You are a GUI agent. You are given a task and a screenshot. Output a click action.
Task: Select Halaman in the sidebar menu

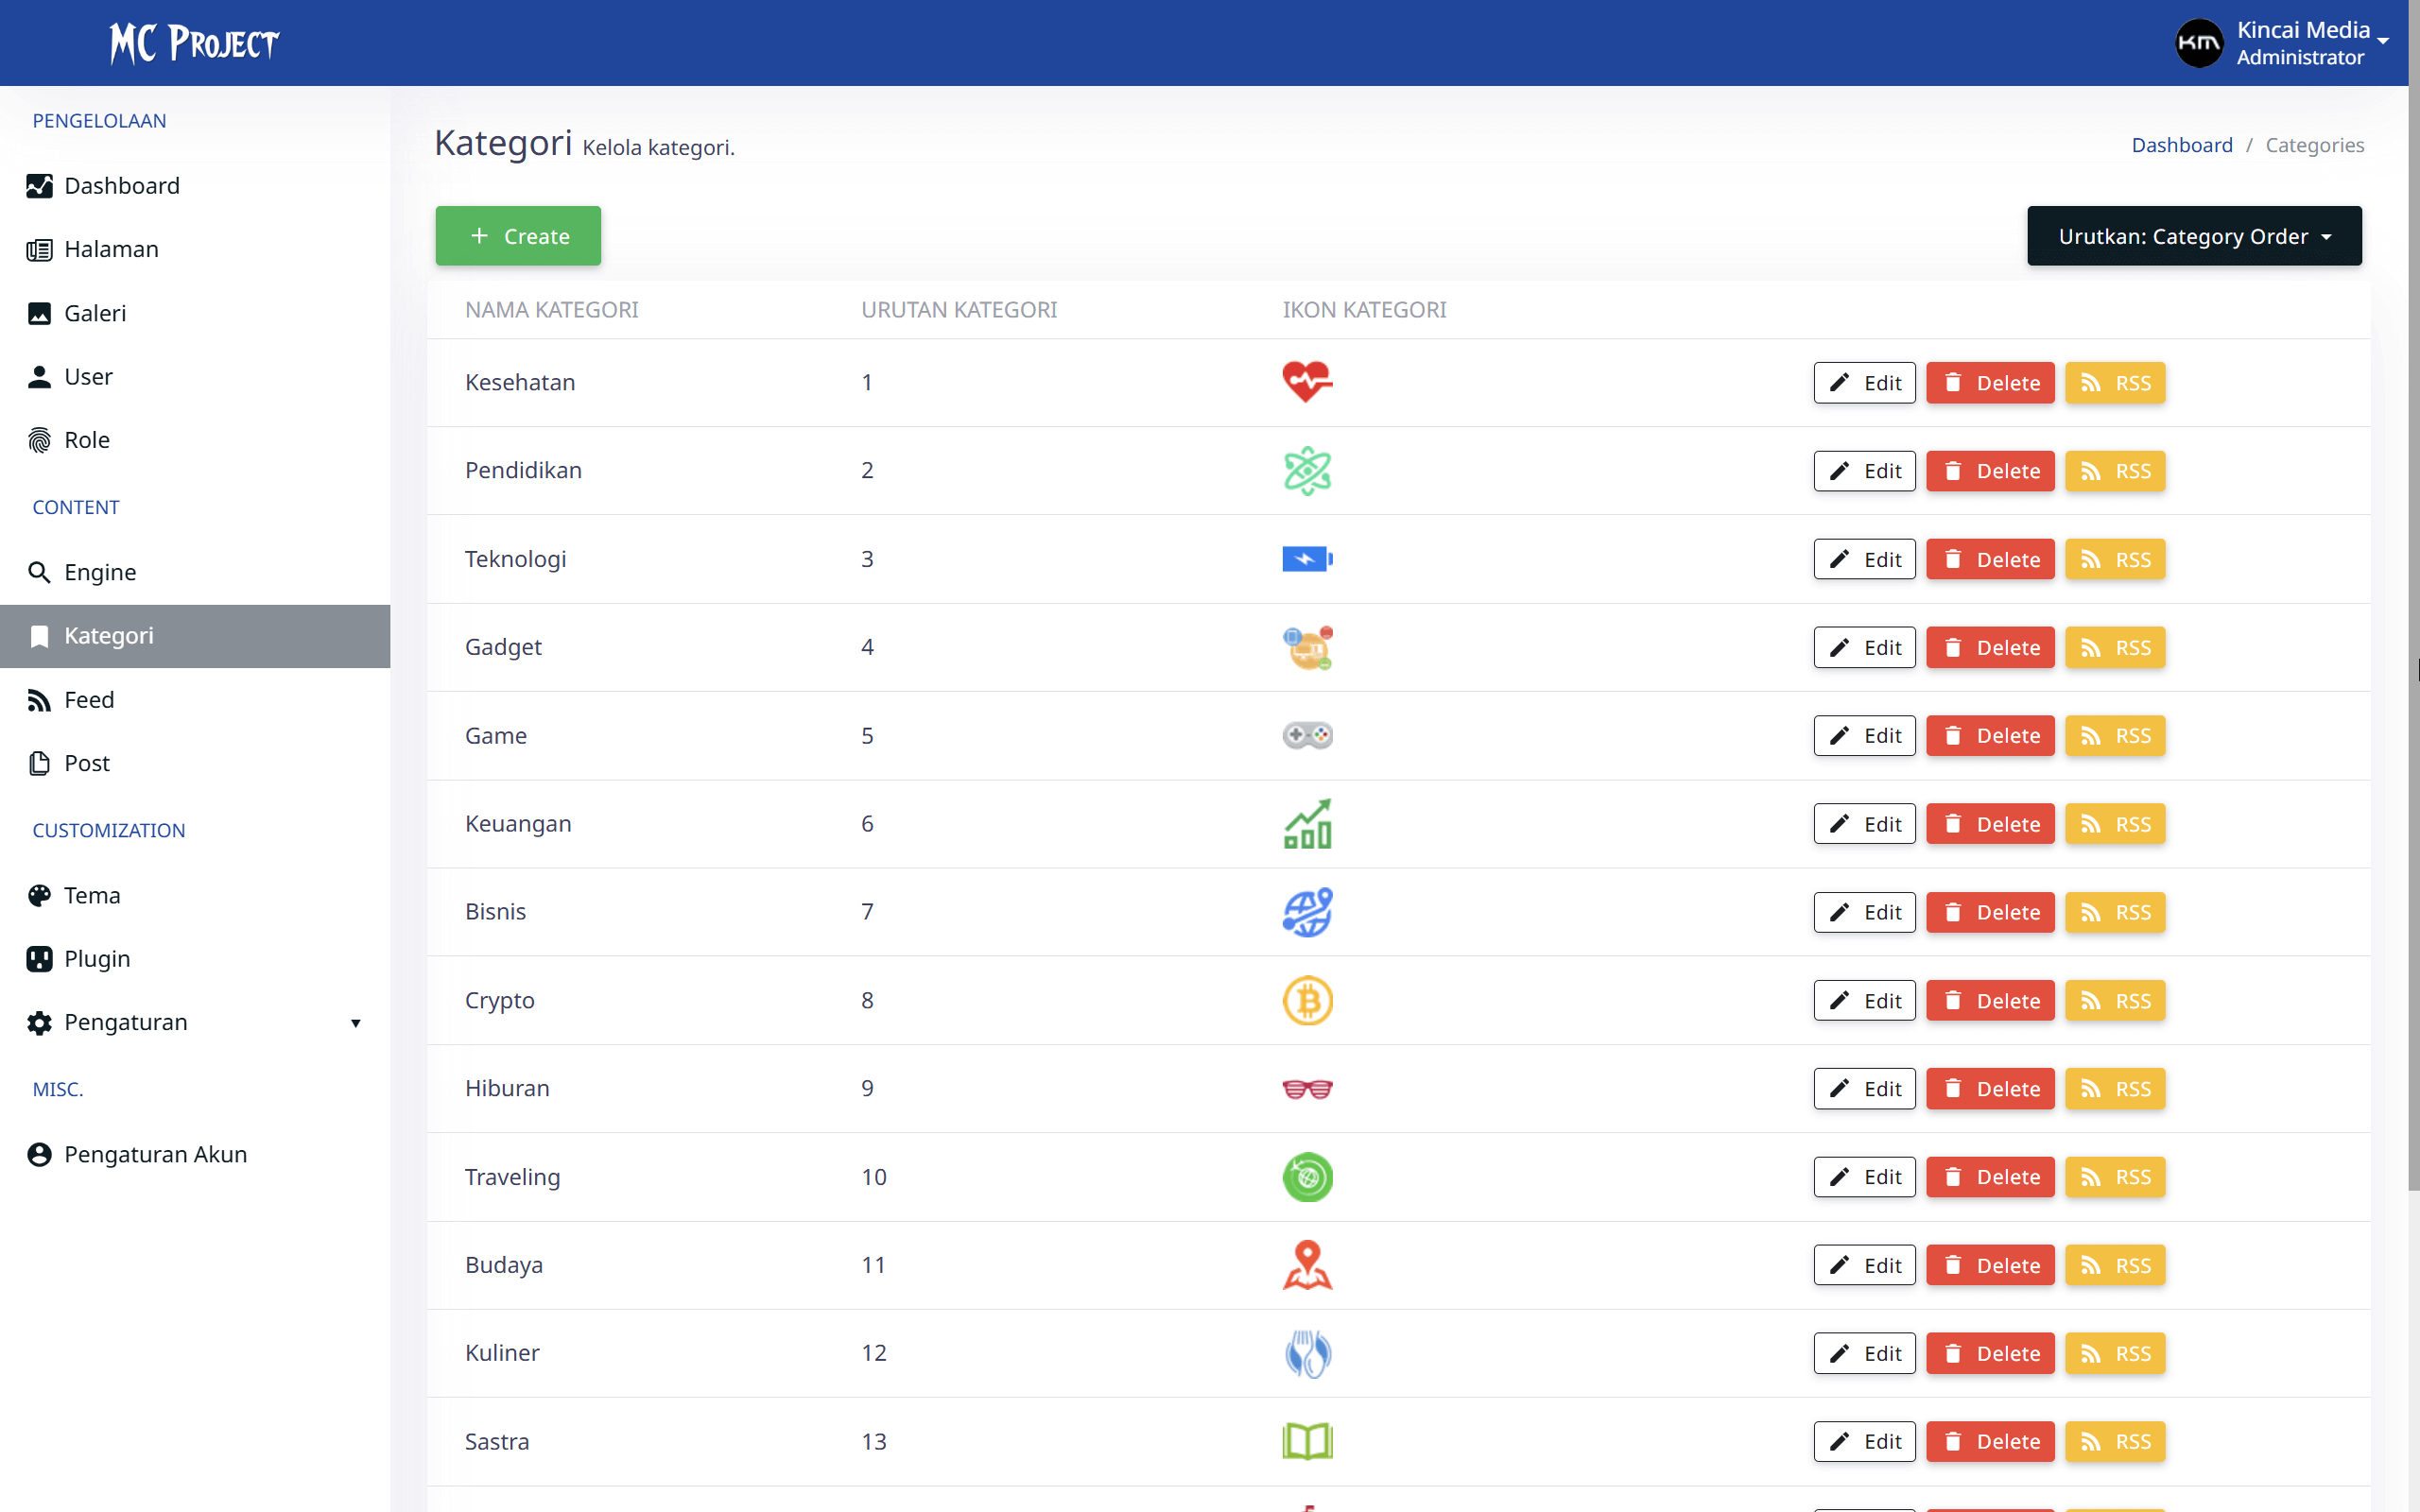(x=110, y=249)
